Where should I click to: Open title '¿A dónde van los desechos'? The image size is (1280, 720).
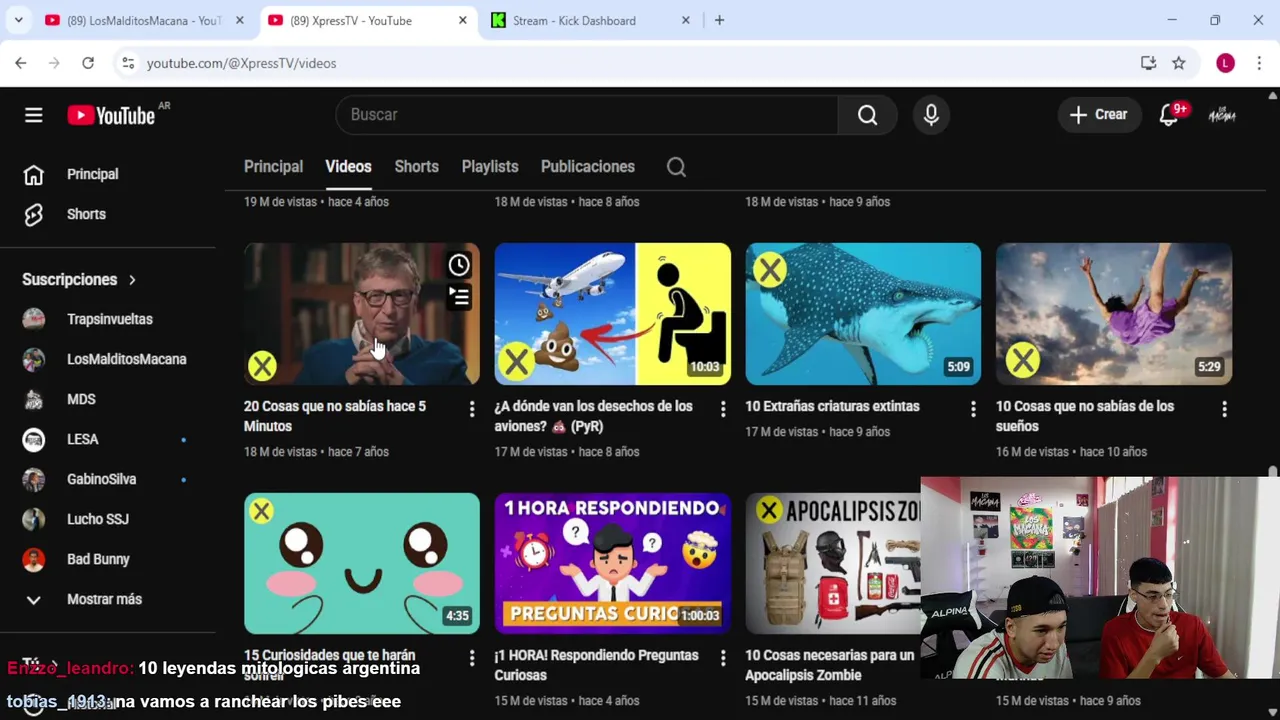(x=593, y=416)
